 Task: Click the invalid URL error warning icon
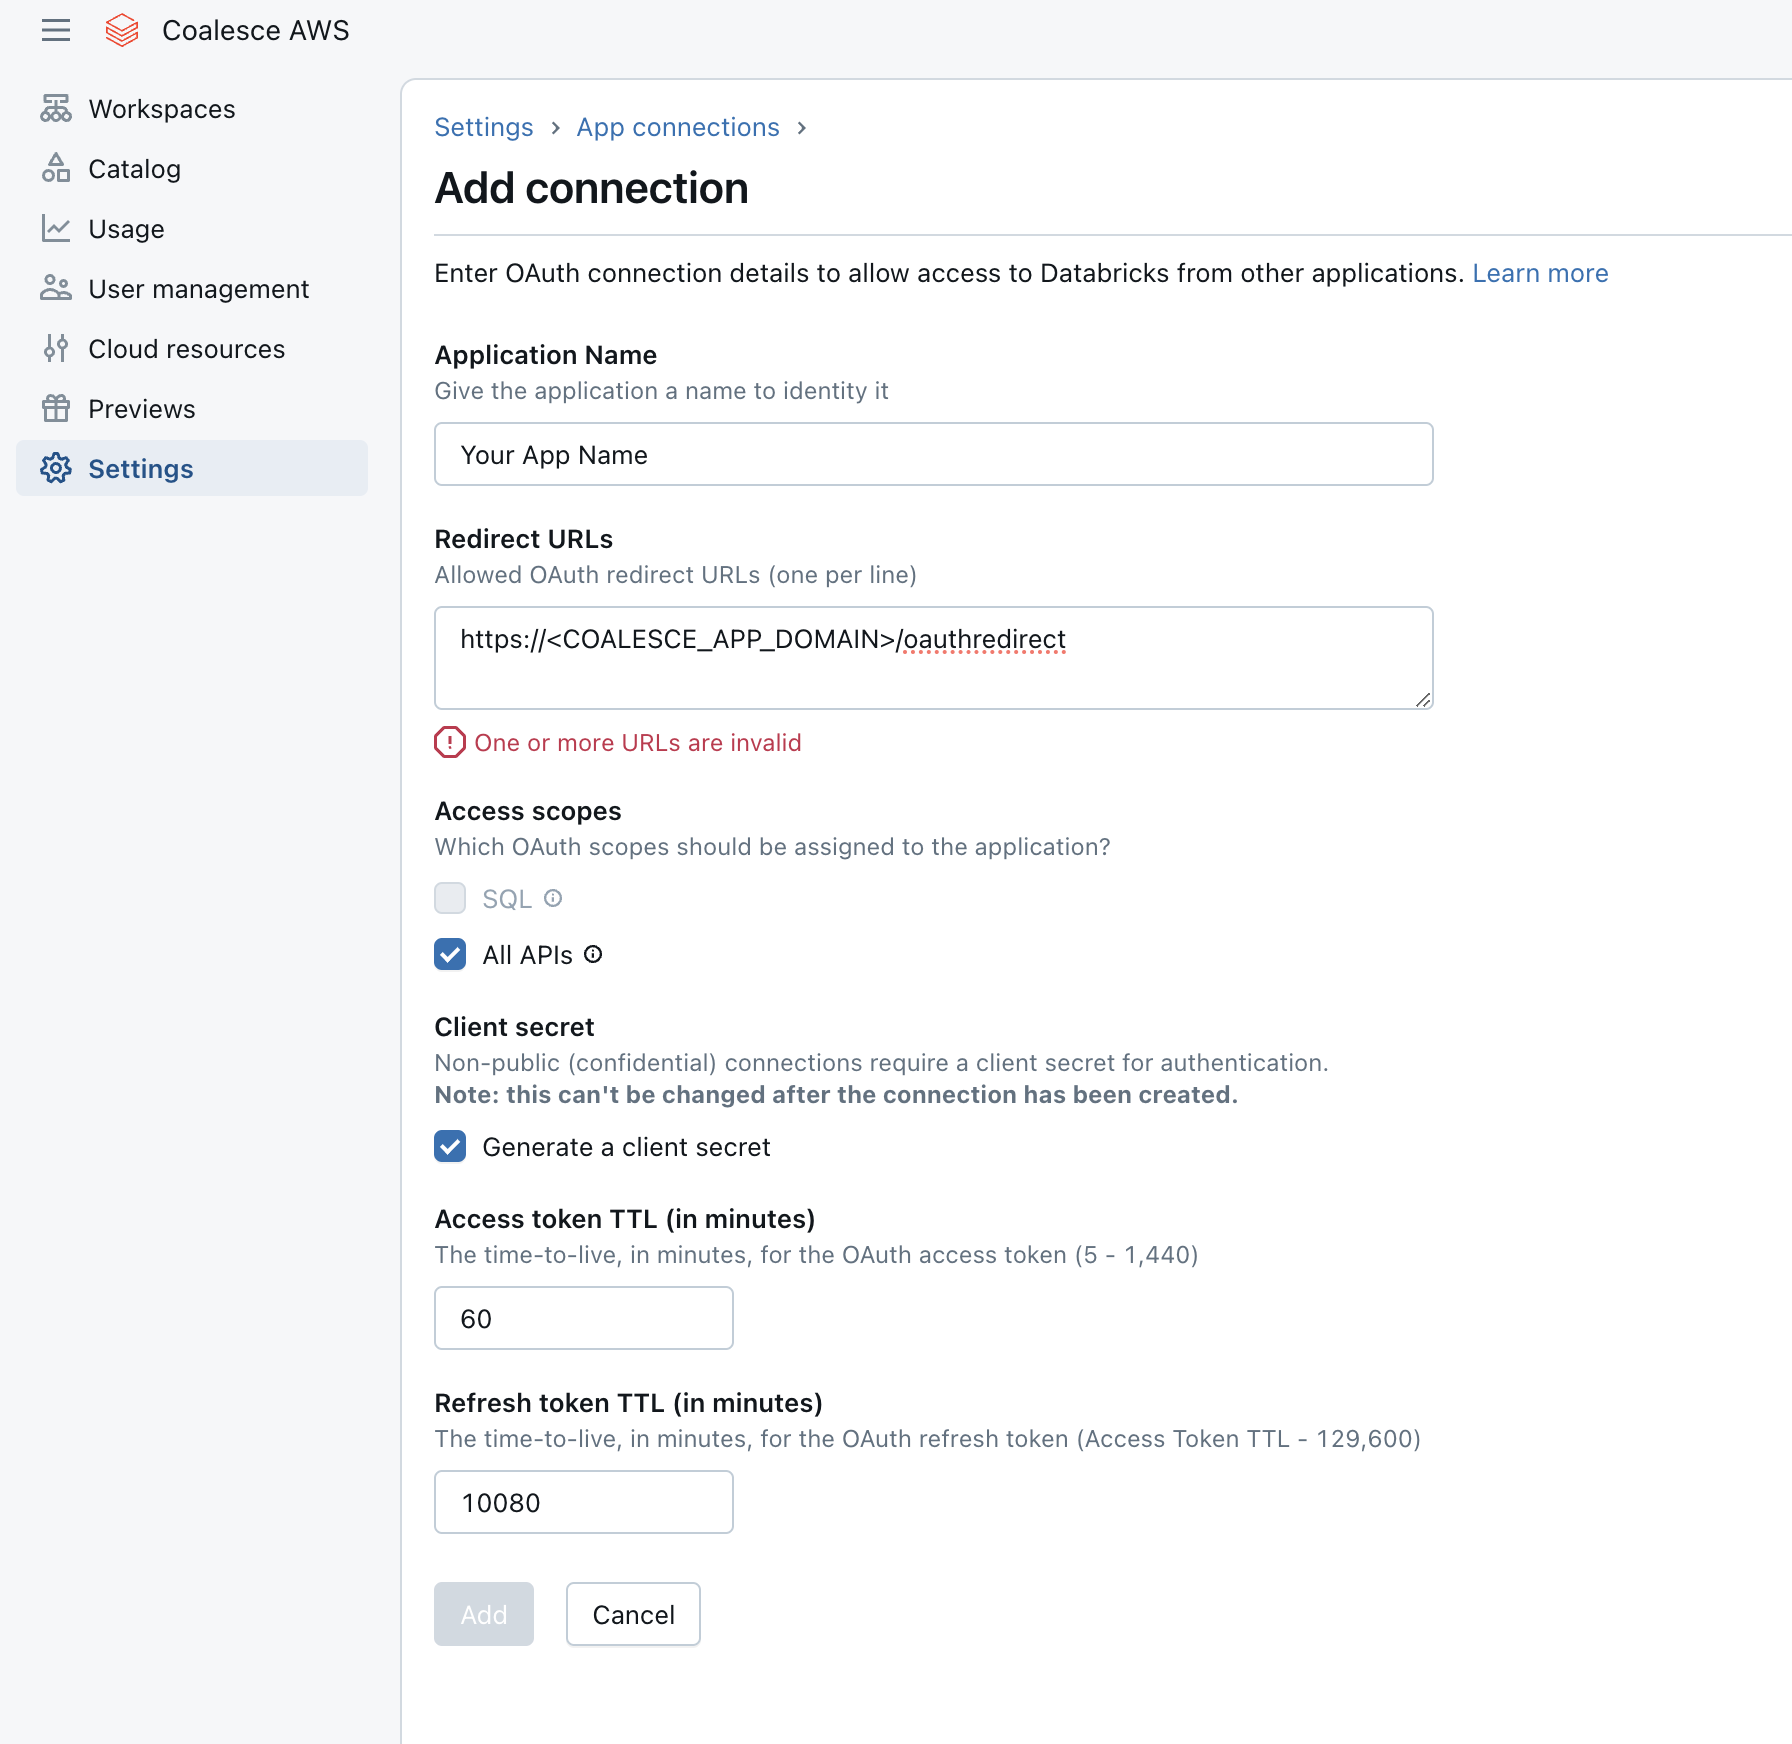(450, 742)
